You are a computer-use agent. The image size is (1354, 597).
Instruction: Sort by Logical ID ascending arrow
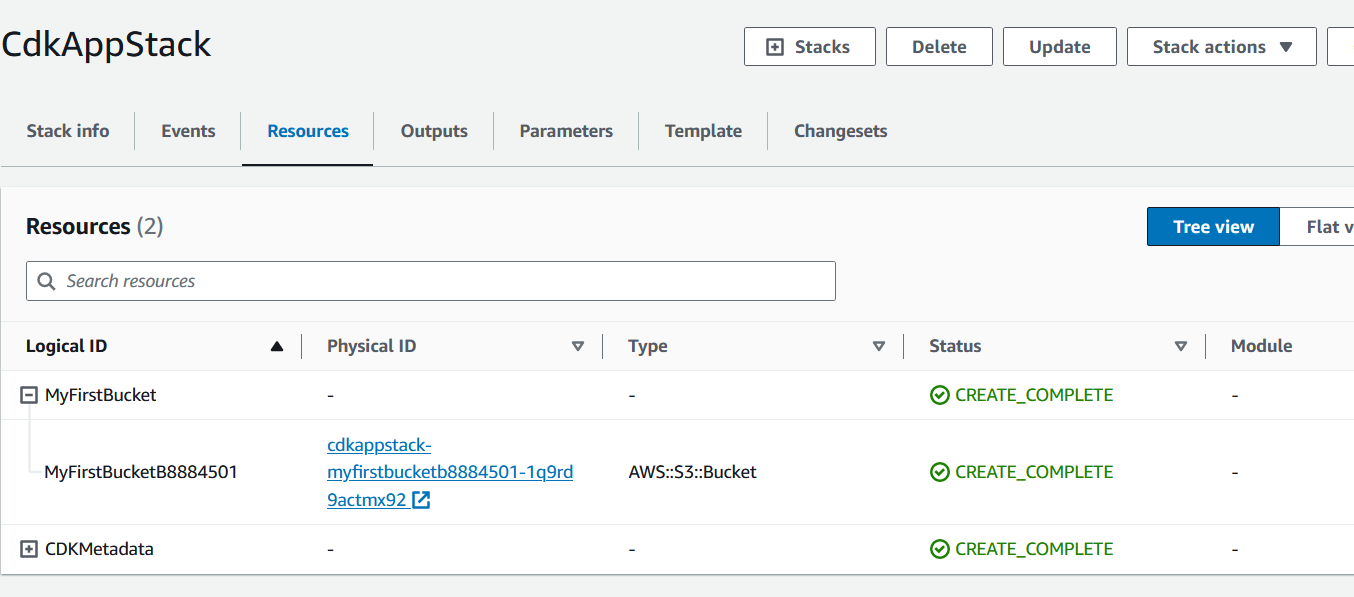(x=277, y=346)
